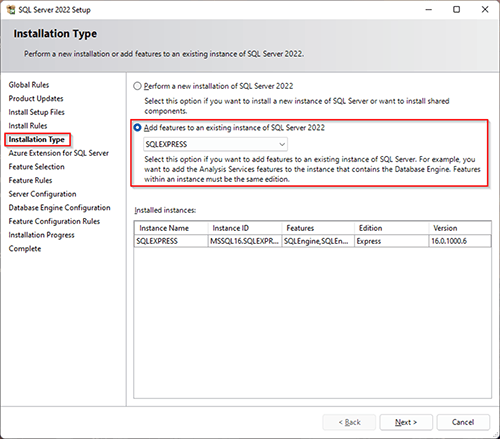This screenshot has height=439, width=500.
Task: Click the Installed instances label
Action: (165, 211)
